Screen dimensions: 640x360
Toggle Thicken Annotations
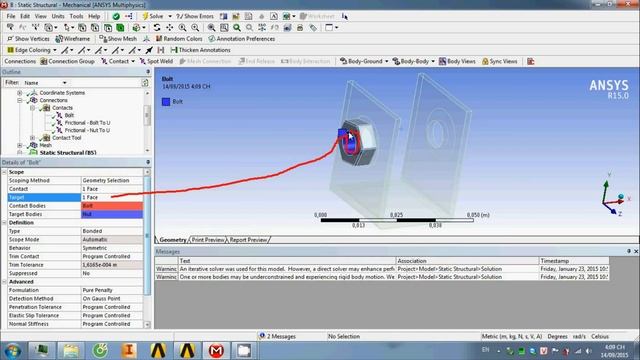point(200,50)
